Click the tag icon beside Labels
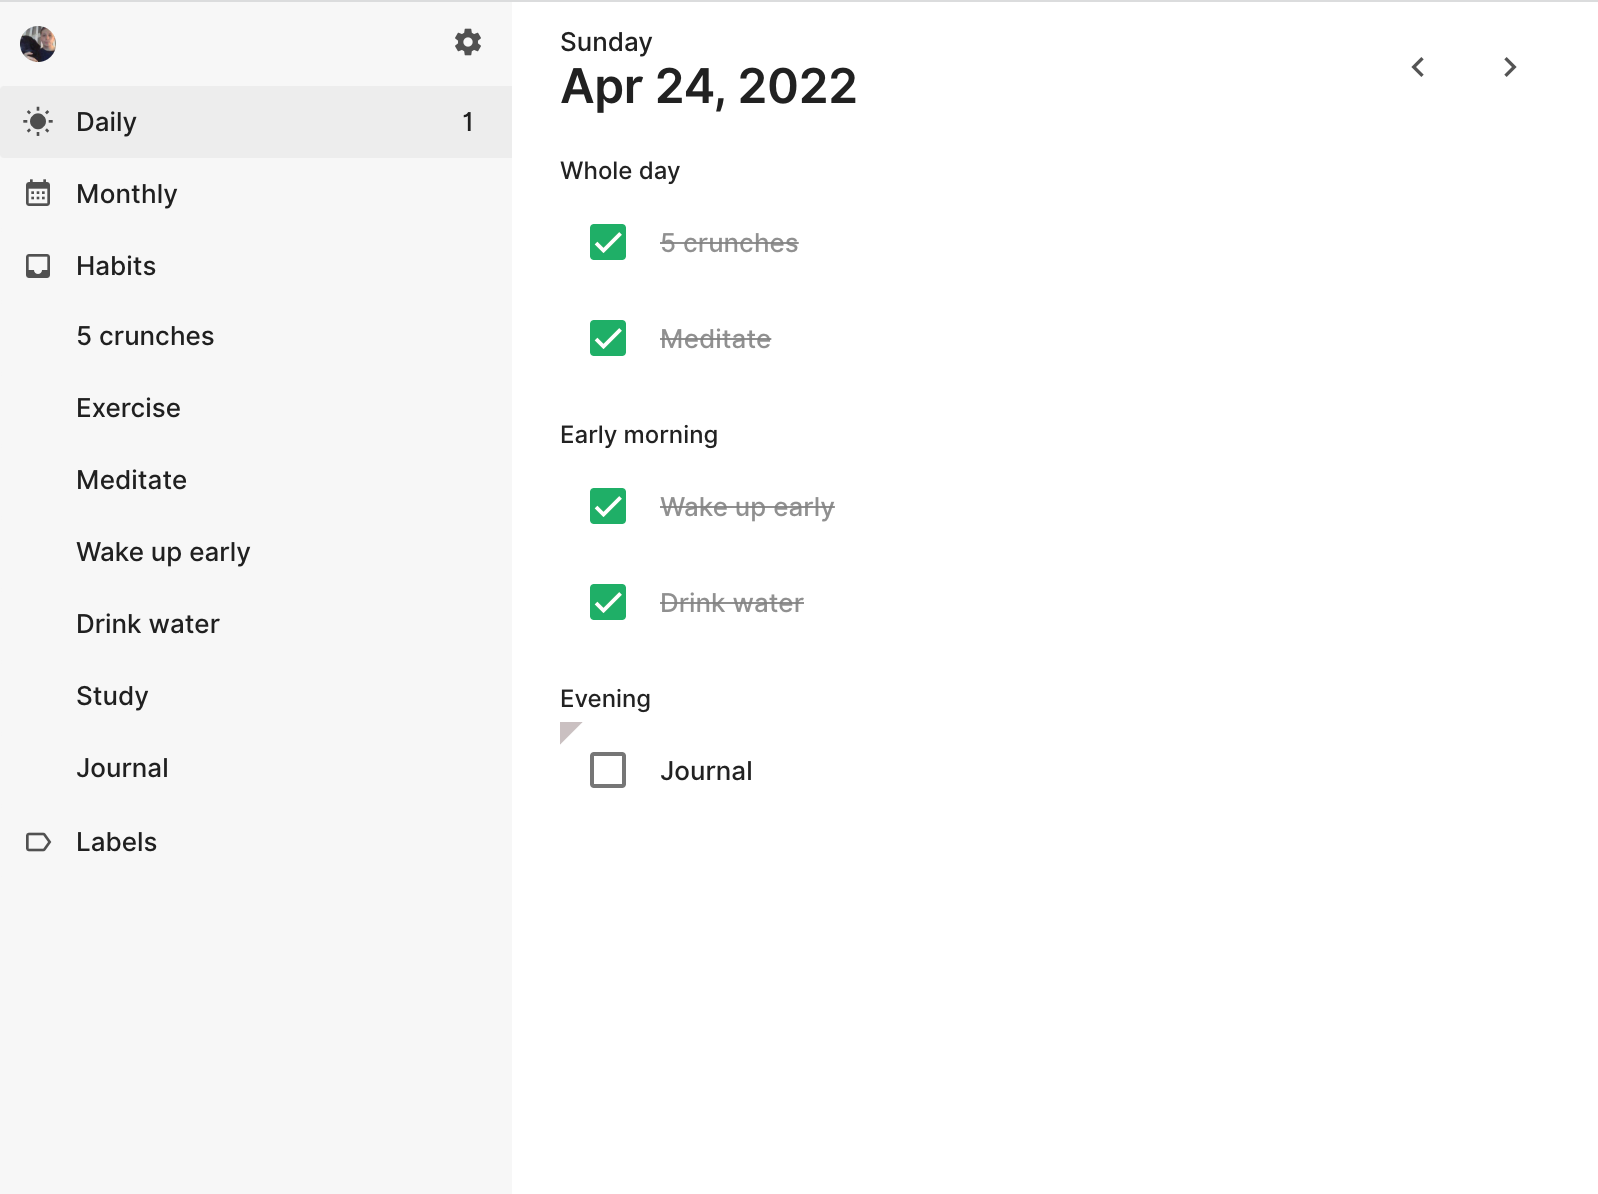The height and width of the screenshot is (1194, 1598). [38, 842]
